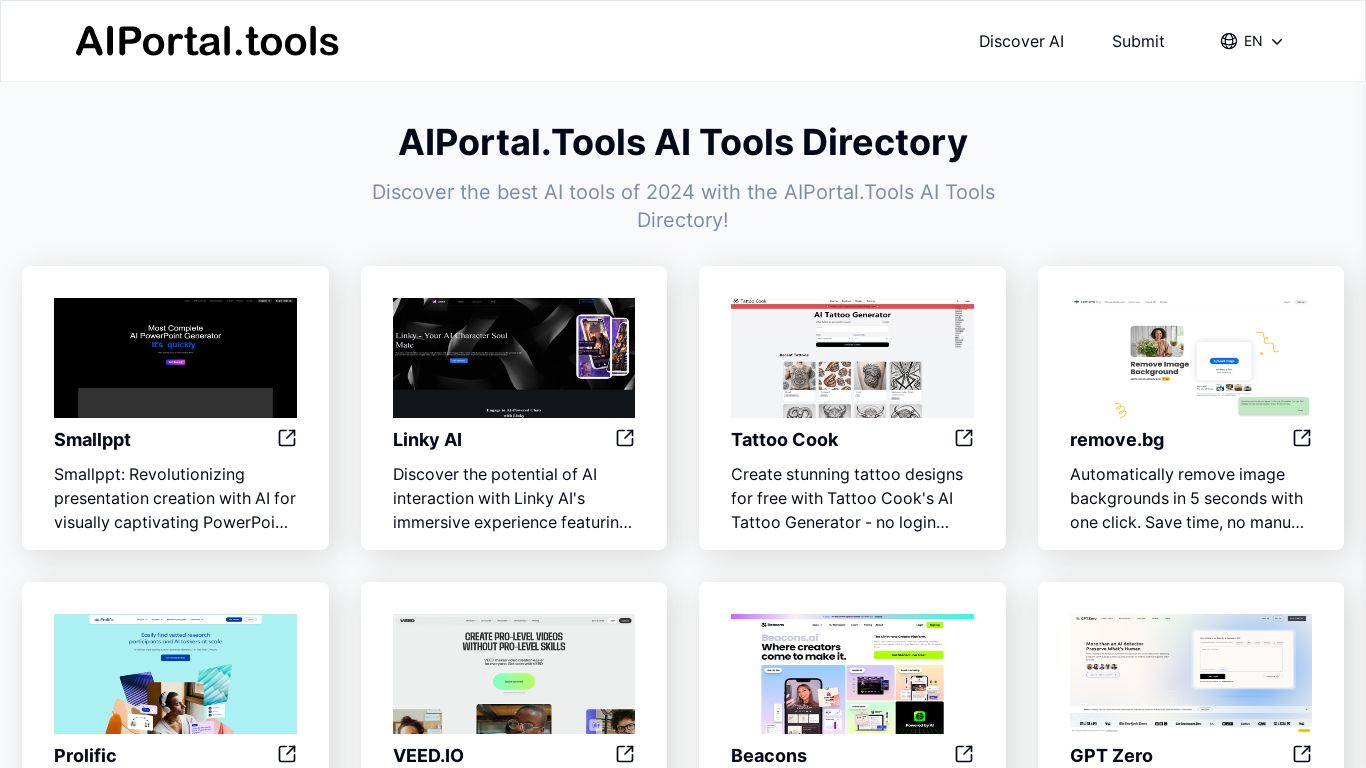Open the Smallppt title link
Viewport: 1366px width, 768px height.
coord(92,440)
